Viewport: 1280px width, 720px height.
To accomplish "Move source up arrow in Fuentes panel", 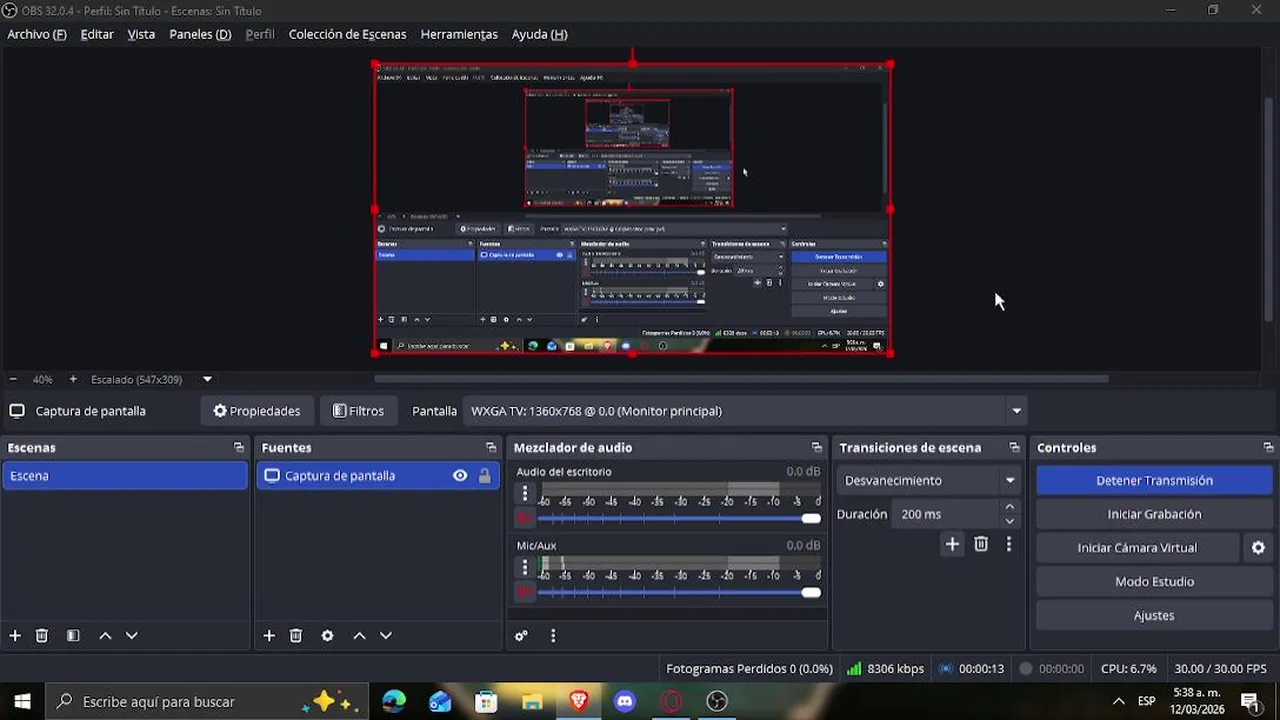I will click(x=359, y=636).
